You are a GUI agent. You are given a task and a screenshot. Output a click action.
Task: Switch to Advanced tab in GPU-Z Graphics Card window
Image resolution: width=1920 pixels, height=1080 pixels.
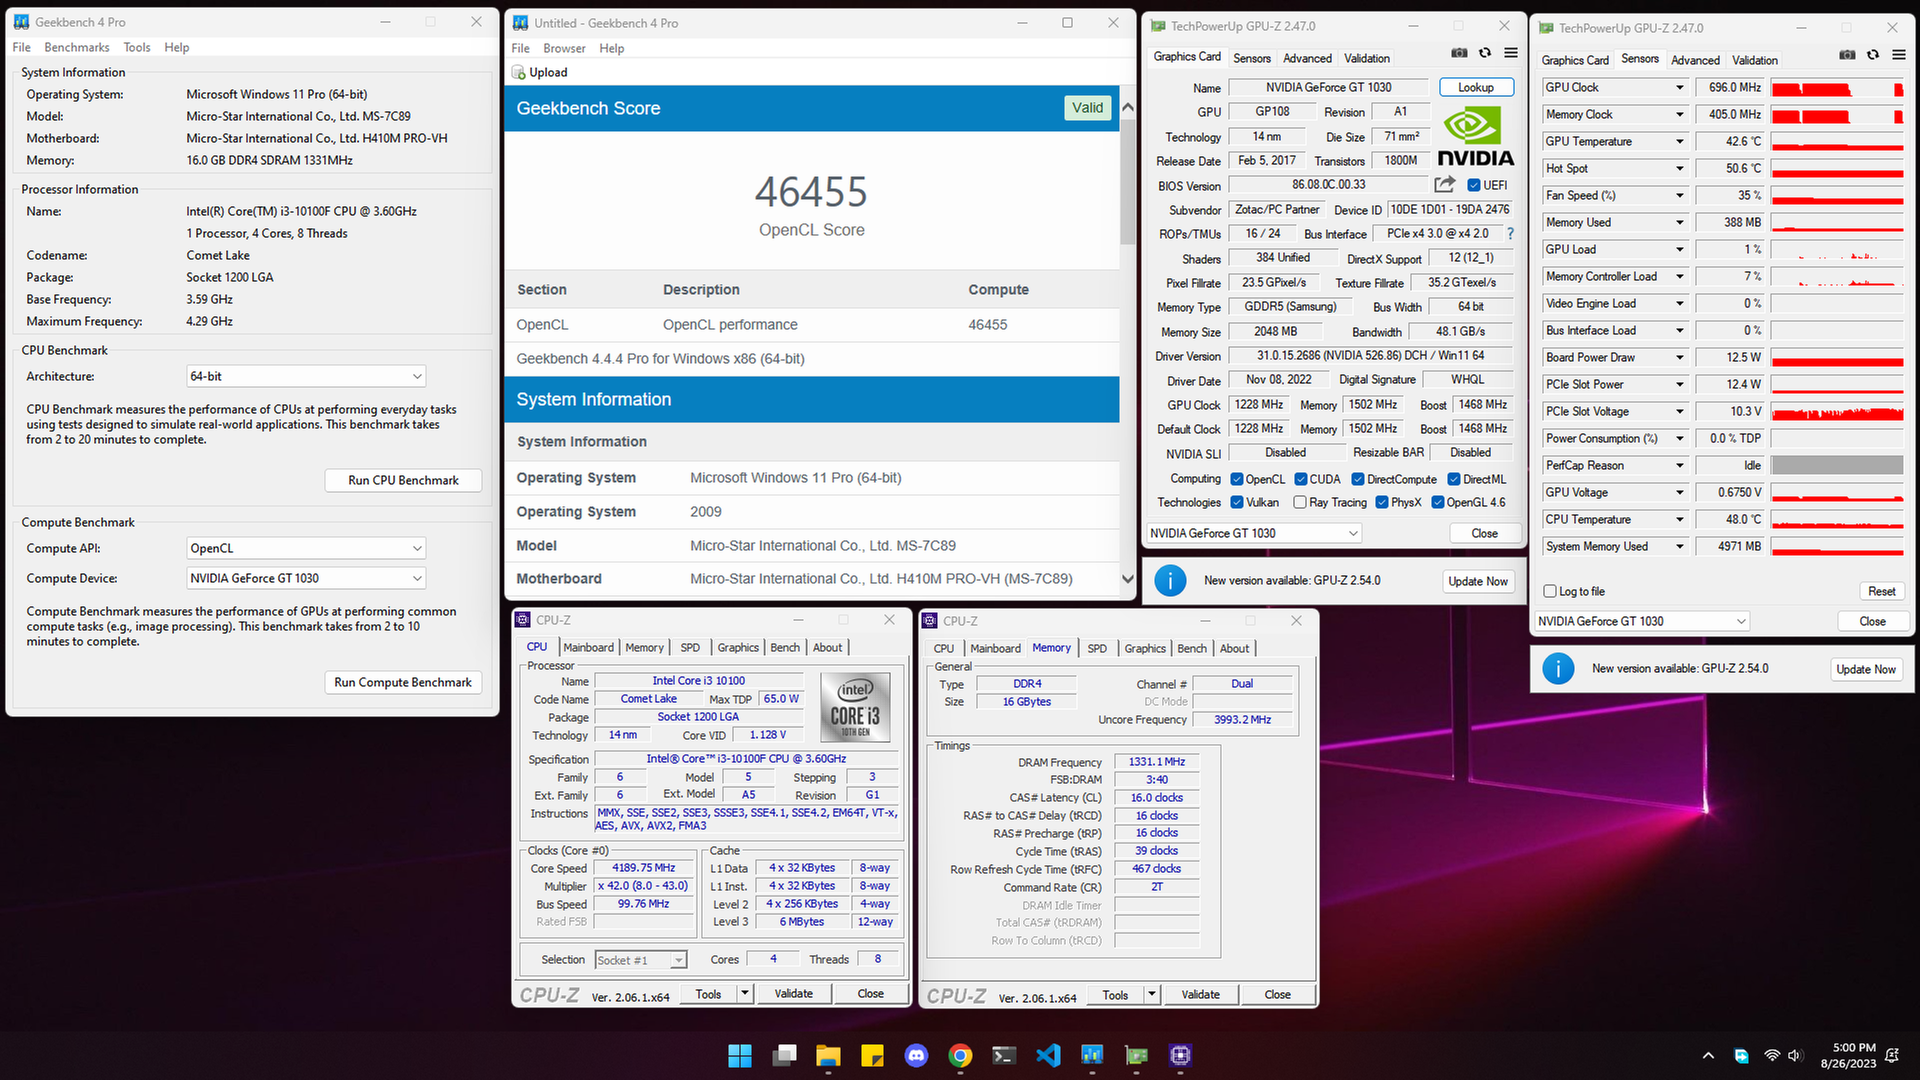click(x=1307, y=58)
